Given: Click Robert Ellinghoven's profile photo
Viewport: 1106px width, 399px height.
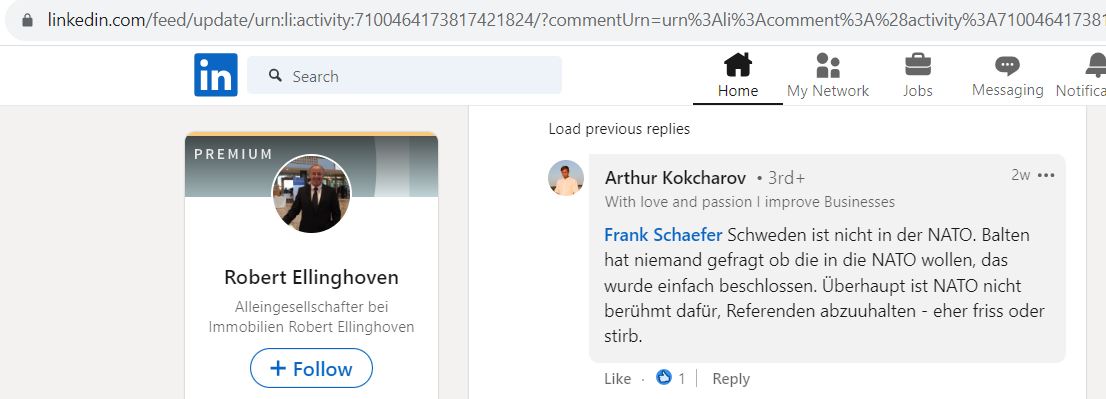Looking at the screenshot, I should (311, 193).
